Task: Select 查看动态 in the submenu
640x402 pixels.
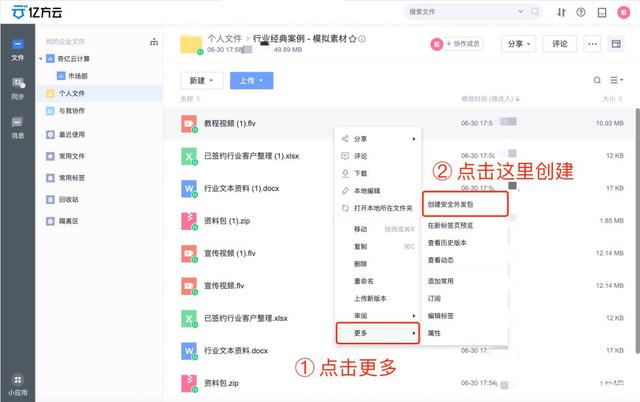Action: point(465,260)
